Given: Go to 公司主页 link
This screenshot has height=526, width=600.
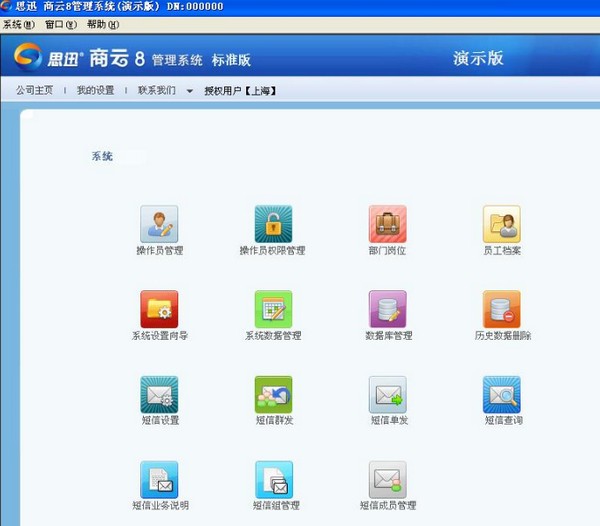Looking at the screenshot, I should [34, 90].
